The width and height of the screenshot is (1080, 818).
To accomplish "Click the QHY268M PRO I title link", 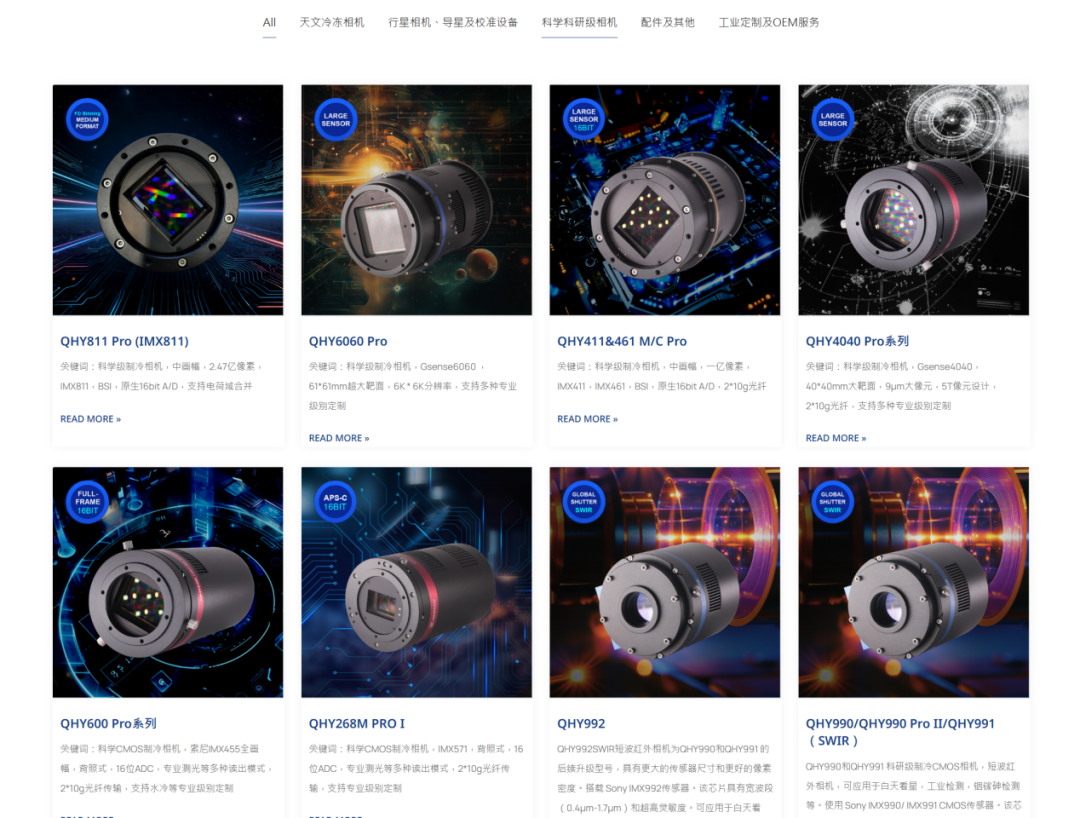I will pos(357,724).
